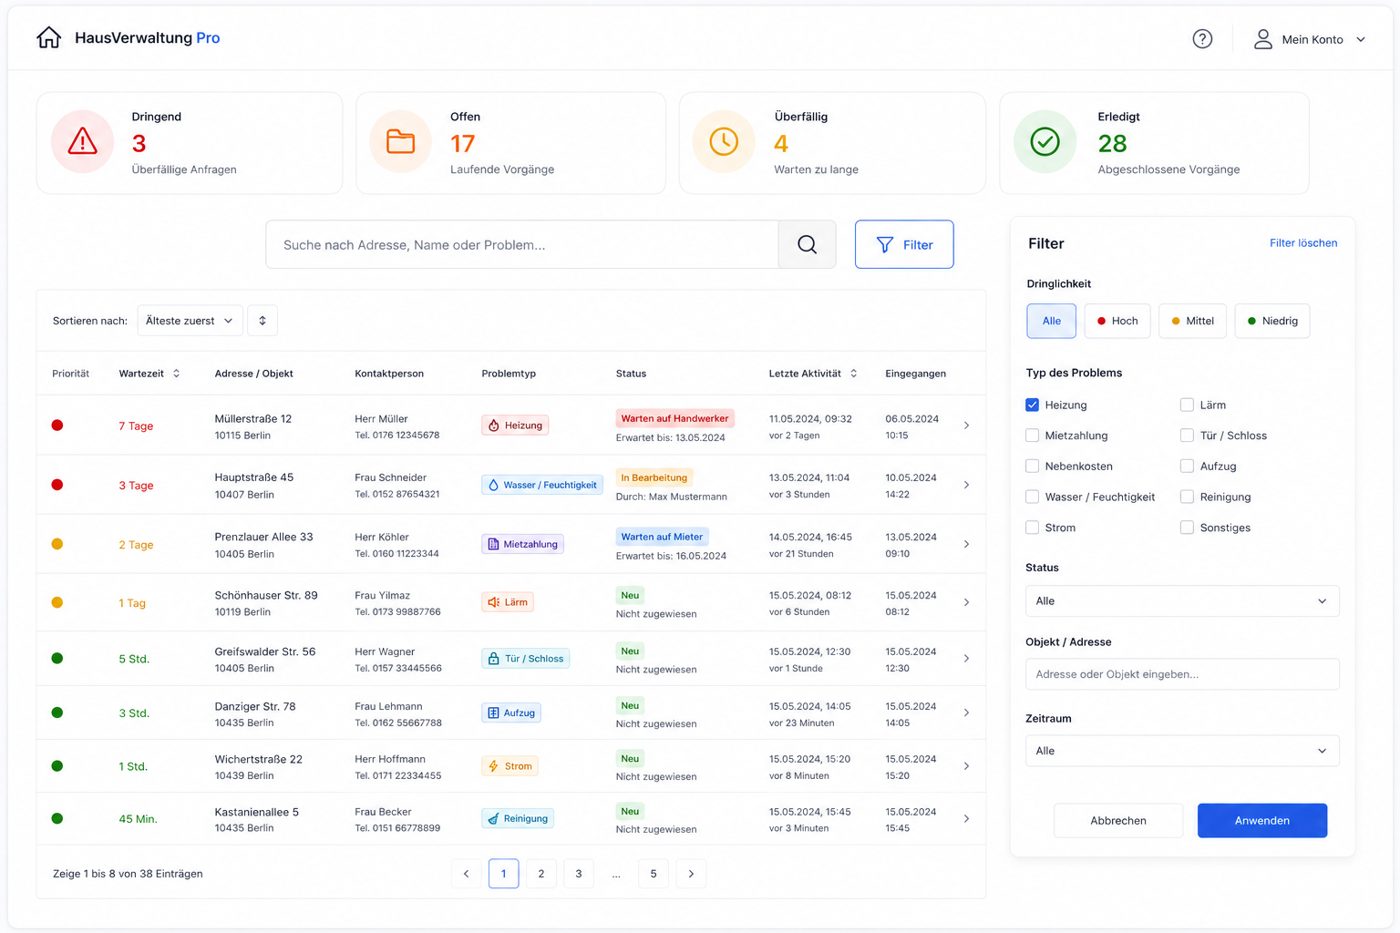Image resolution: width=1400 pixels, height=933 pixels.
Task: Focus the Suche nach Adresse search field
Action: tap(522, 245)
